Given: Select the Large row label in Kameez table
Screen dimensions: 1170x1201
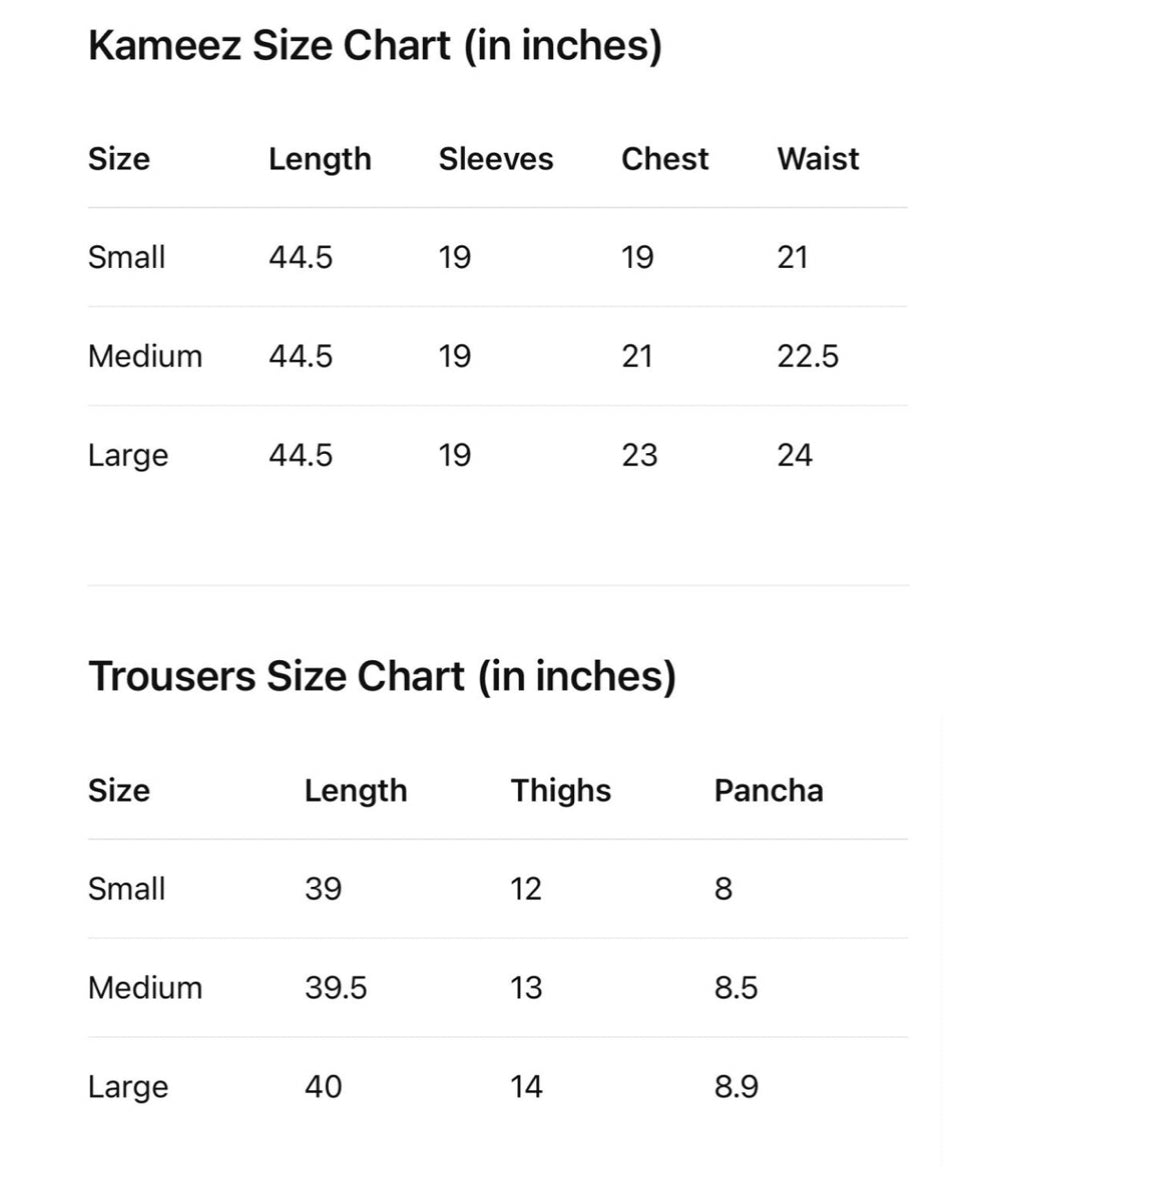Looking at the screenshot, I should click(x=128, y=456).
